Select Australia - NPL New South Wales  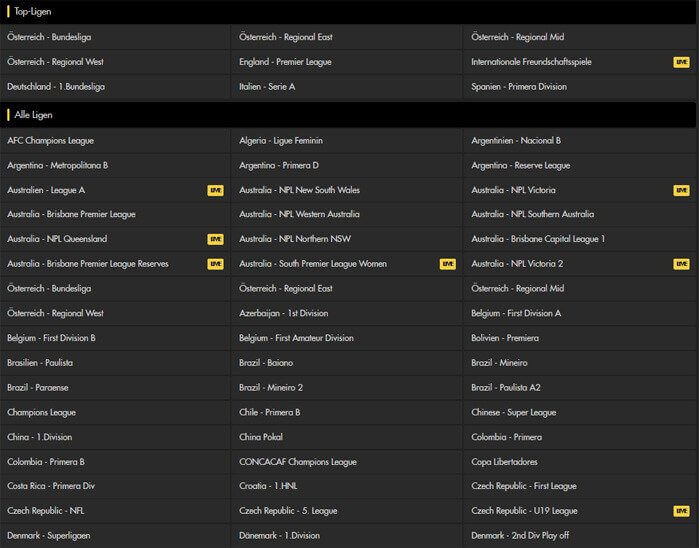[346, 190]
